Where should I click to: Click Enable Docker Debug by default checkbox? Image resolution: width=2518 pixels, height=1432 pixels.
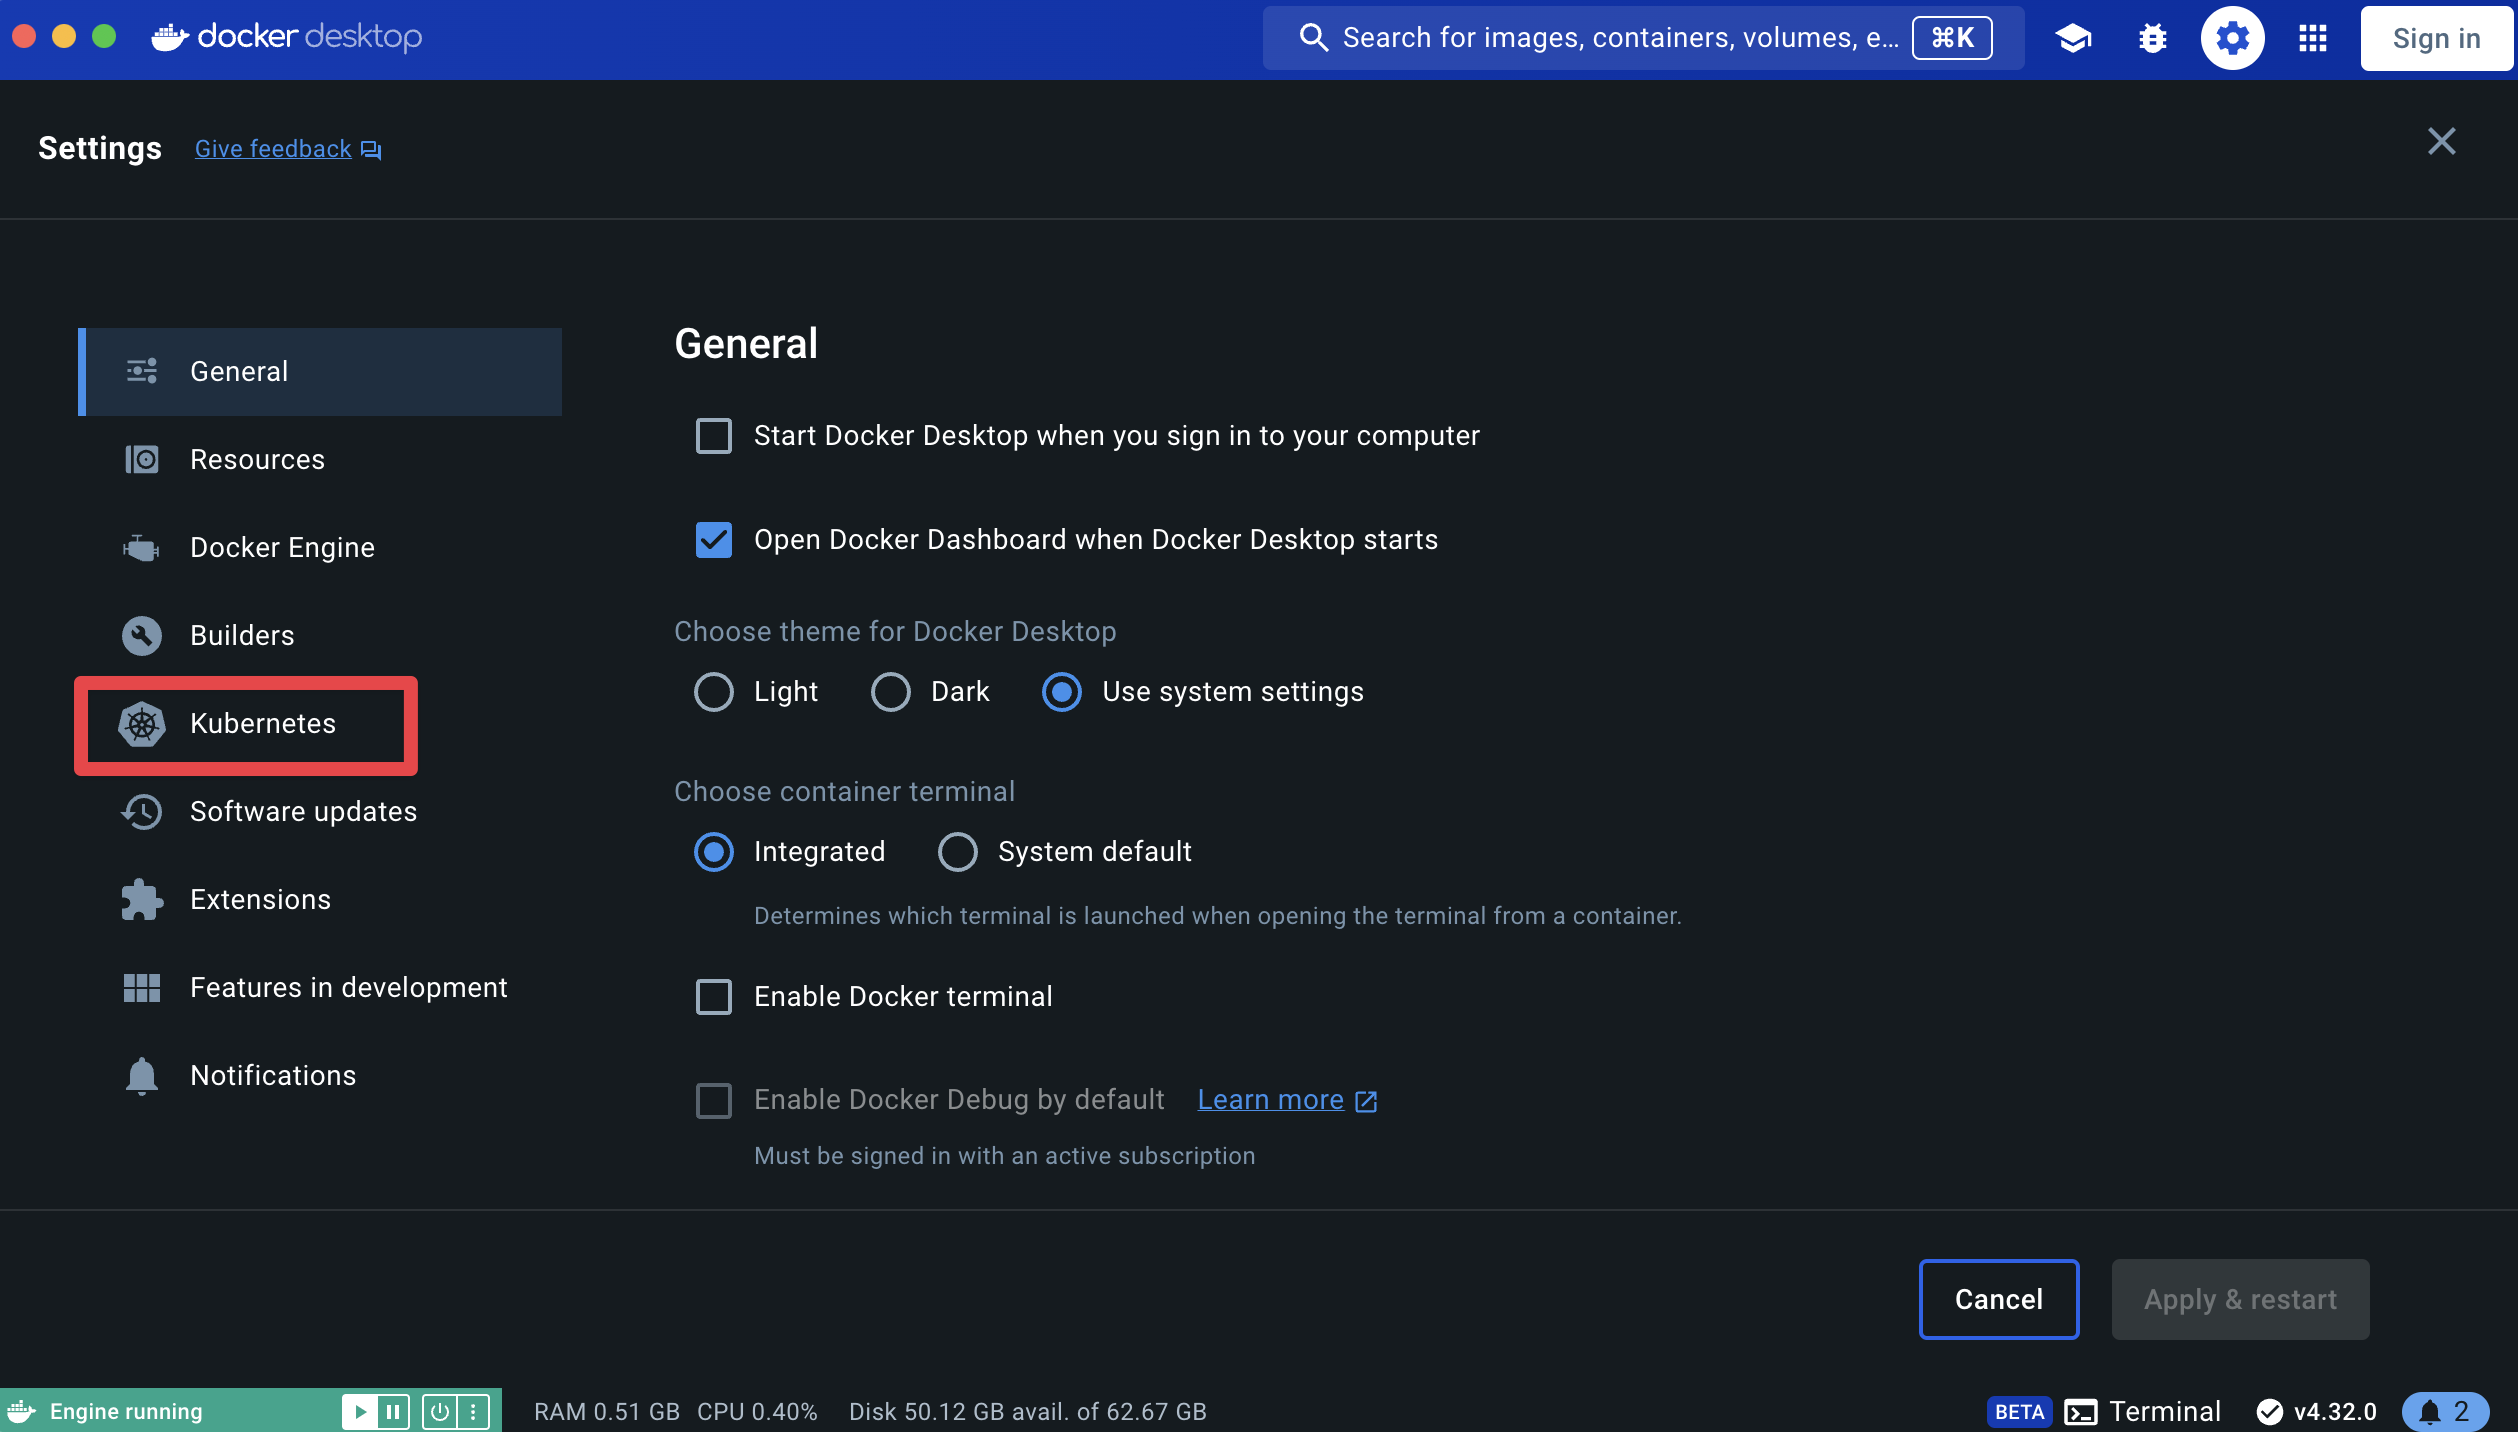click(713, 1101)
